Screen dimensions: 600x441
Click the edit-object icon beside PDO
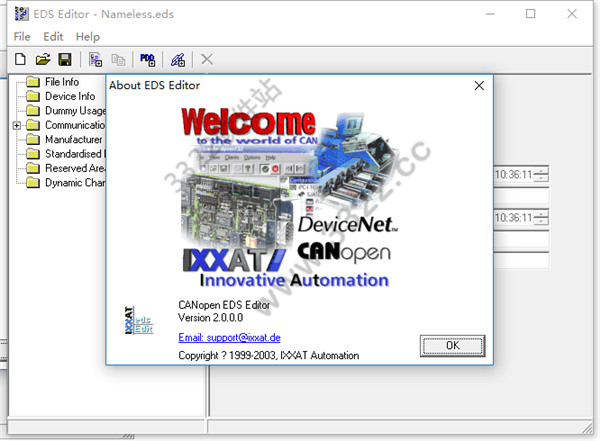(177, 60)
